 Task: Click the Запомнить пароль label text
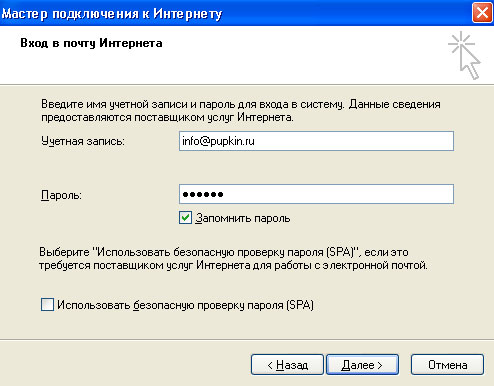click(x=243, y=218)
